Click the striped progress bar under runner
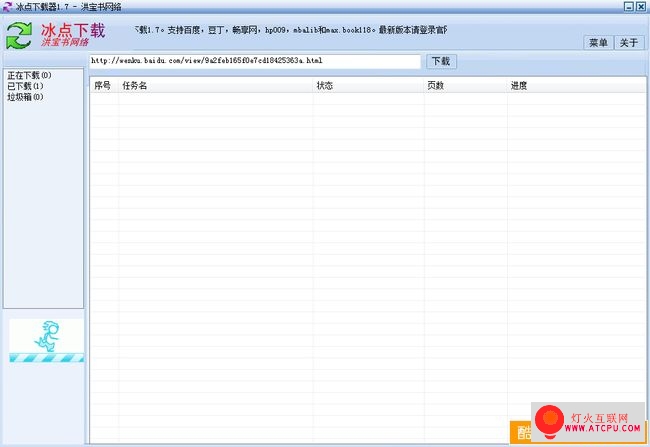Image resolution: width=650 pixels, height=447 pixels. (46, 358)
